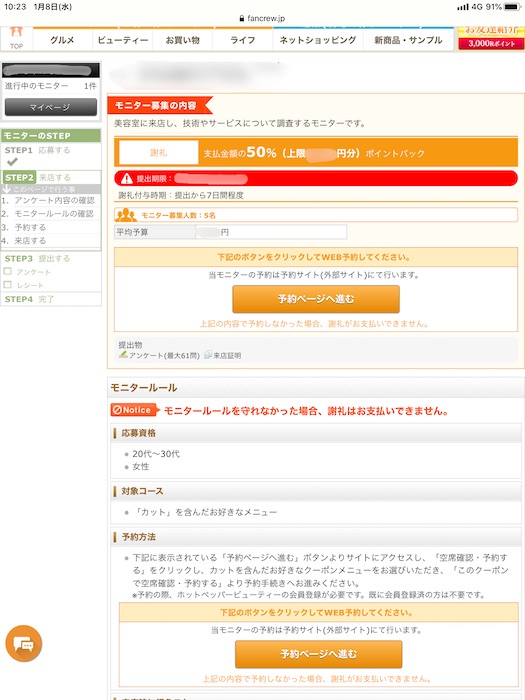The image size is (525, 700).
Task: Click the 謝礼付与時期 text line
Action: point(181,195)
